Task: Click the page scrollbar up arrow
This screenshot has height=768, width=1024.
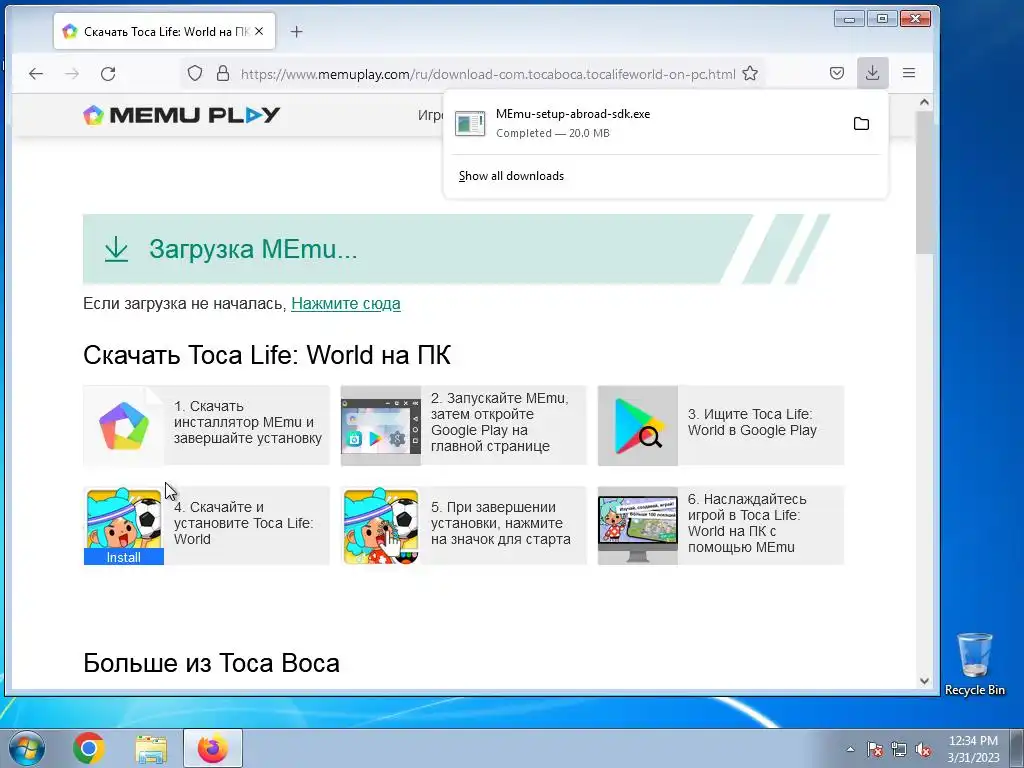Action: [x=924, y=102]
